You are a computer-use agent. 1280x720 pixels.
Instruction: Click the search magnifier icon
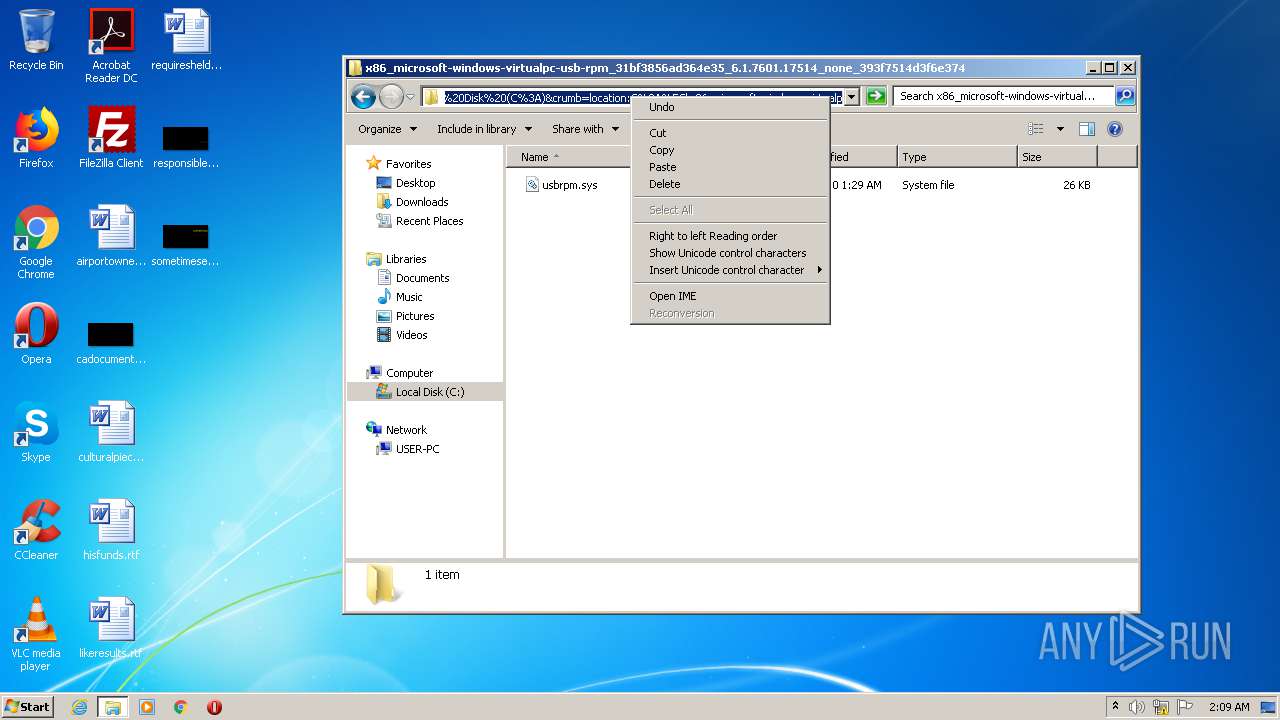[x=1124, y=96]
